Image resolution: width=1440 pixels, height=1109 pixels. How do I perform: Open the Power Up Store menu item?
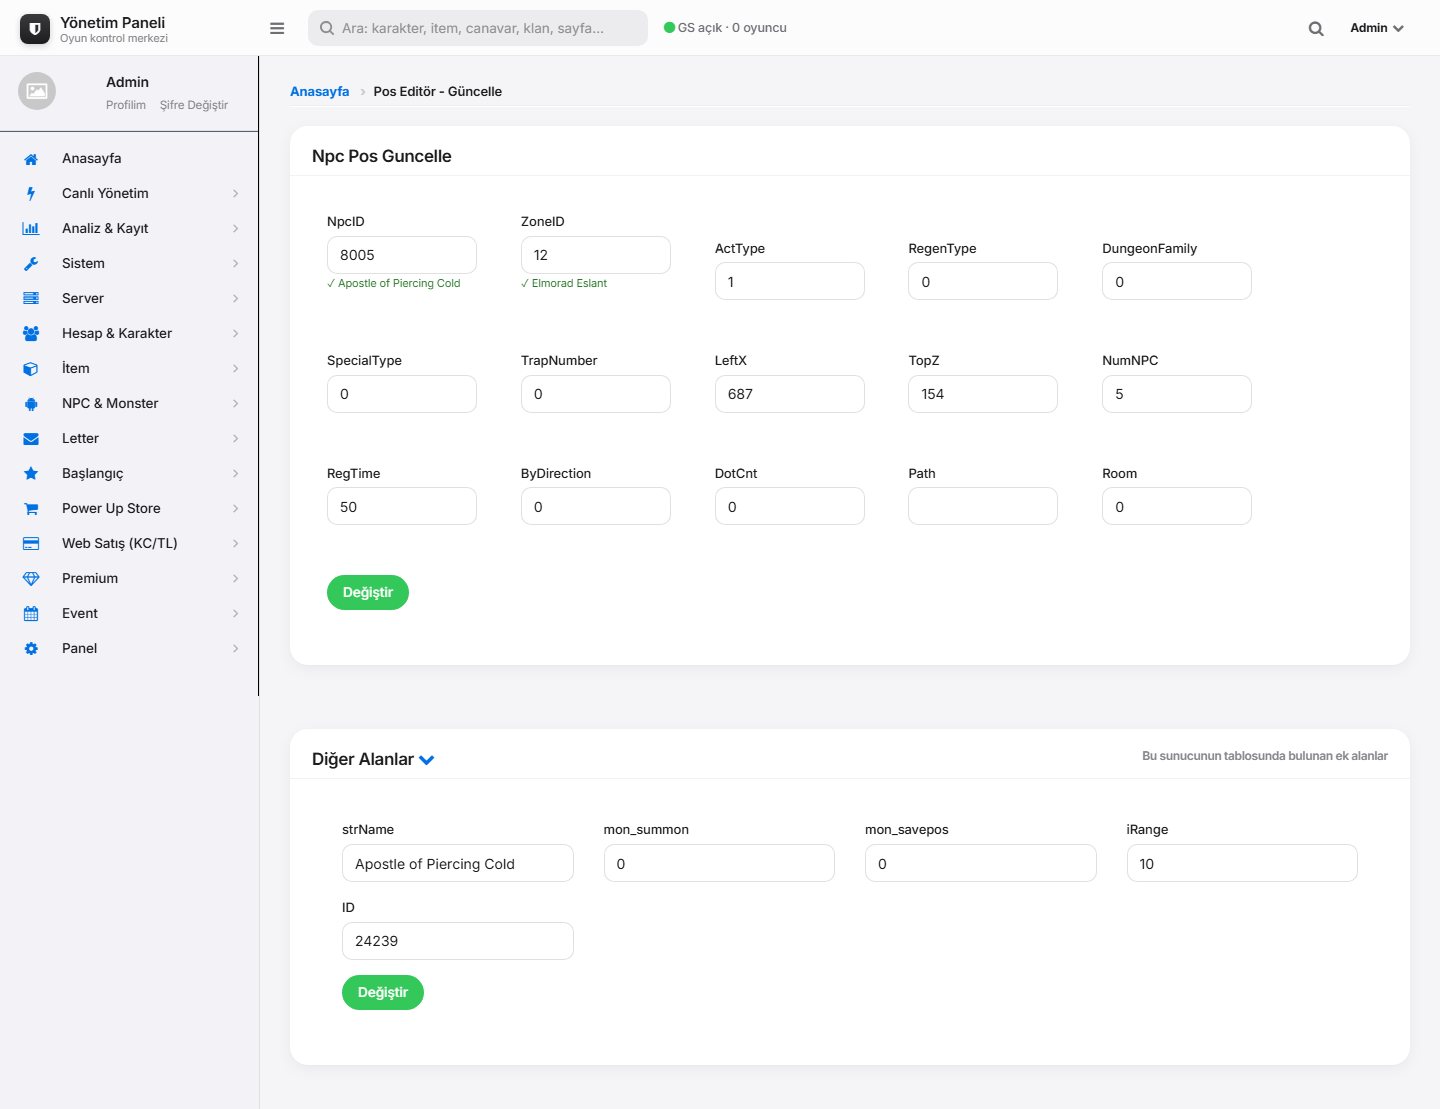click(130, 509)
